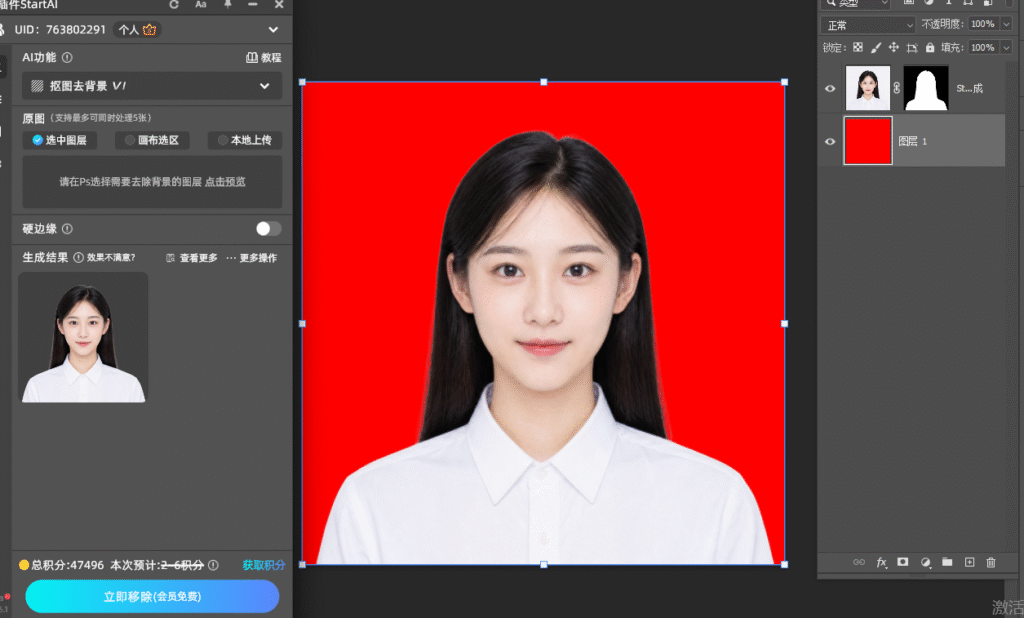
Task: Click 查看更多 to view more results
Action: coord(192,258)
